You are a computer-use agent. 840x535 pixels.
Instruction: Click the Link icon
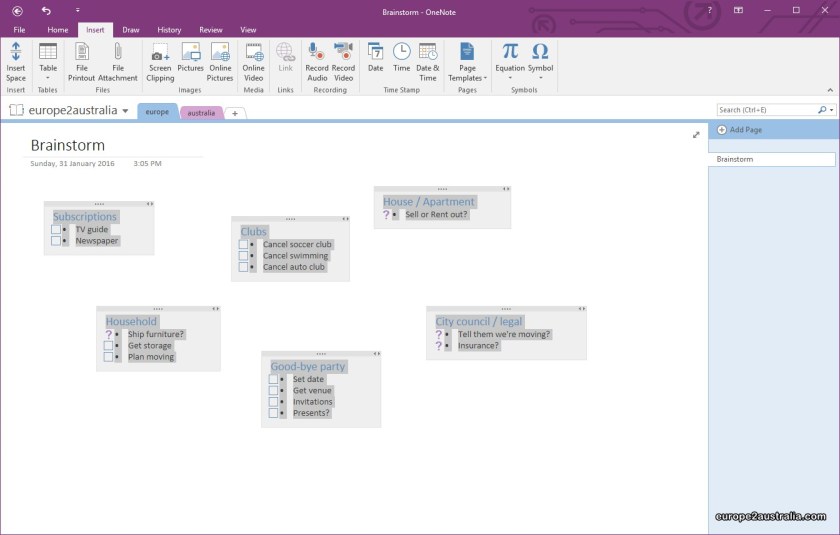286,51
